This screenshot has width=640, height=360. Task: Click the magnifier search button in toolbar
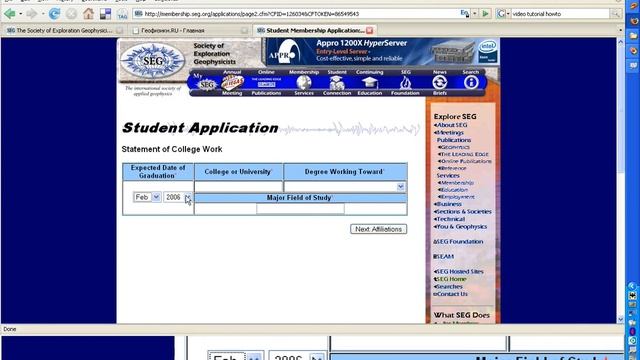615,14
